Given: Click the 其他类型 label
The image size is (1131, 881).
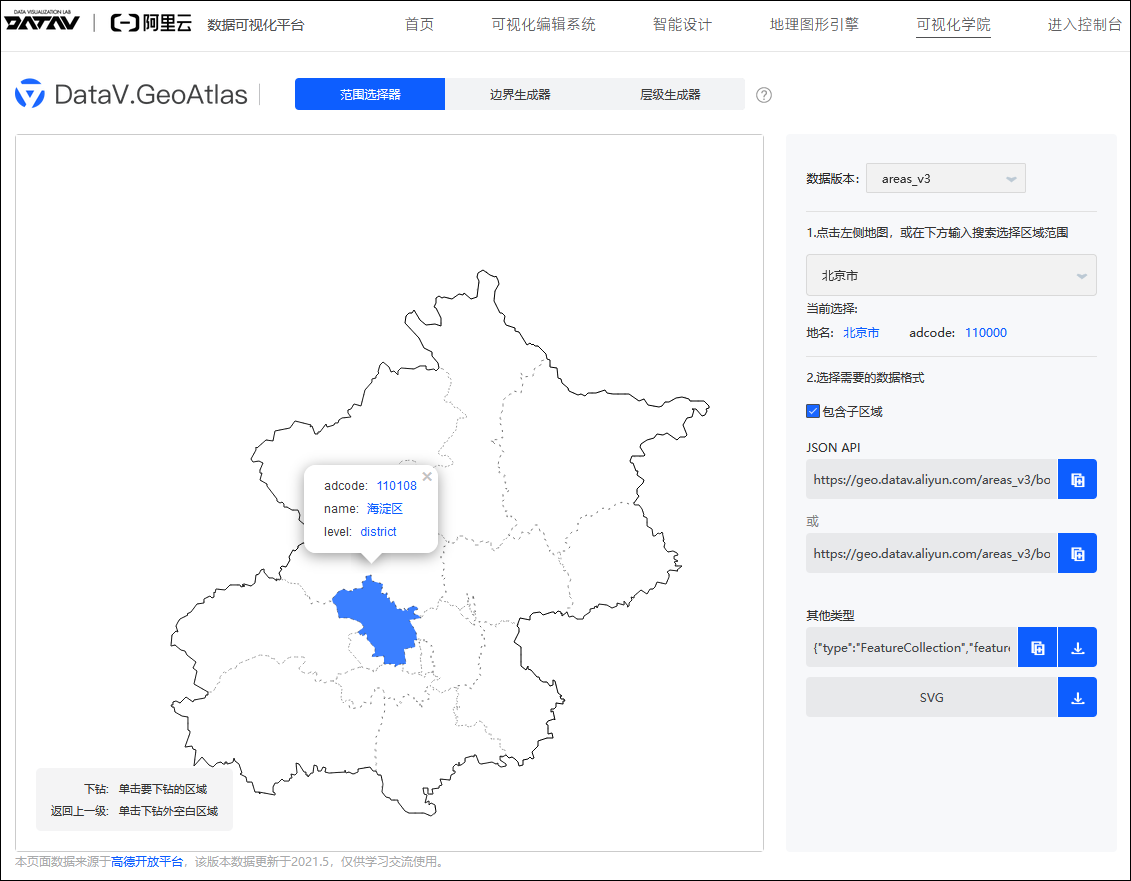Looking at the screenshot, I should pos(830,615).
